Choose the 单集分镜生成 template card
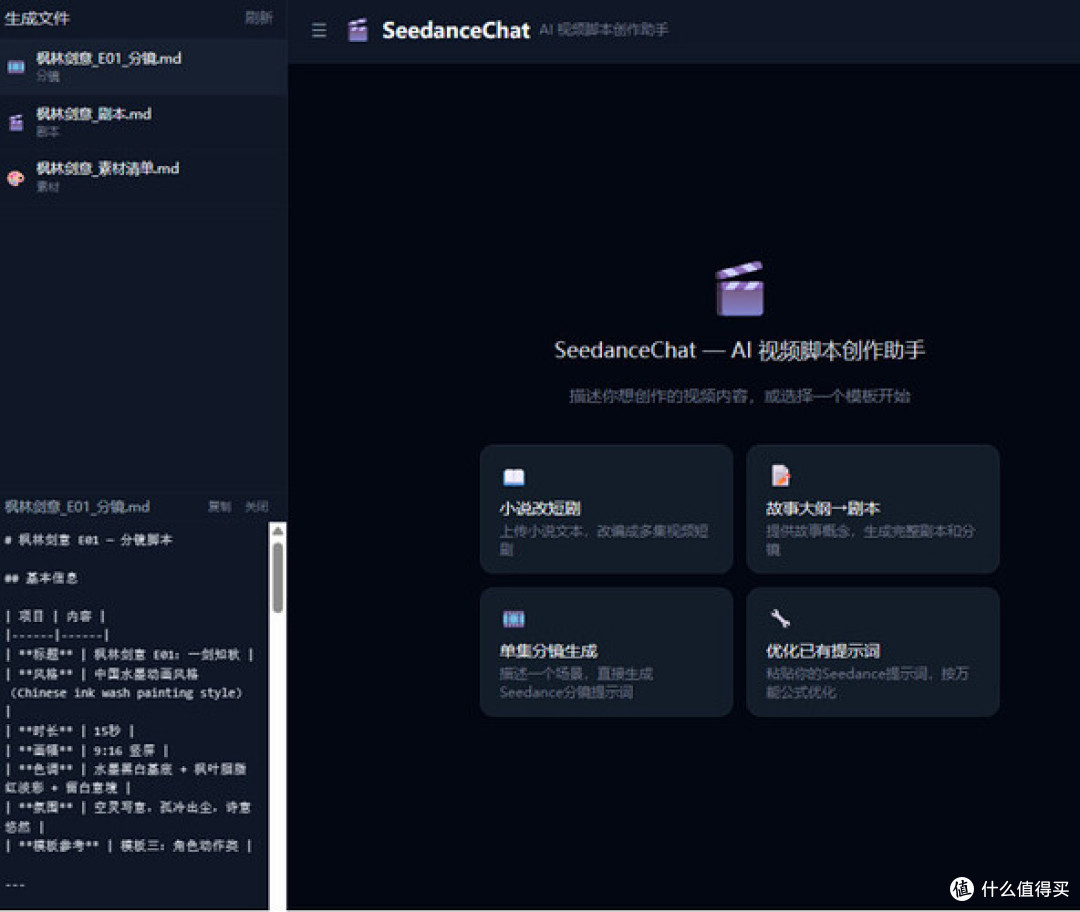The image size is (1080, 912). tap(606, 652)
